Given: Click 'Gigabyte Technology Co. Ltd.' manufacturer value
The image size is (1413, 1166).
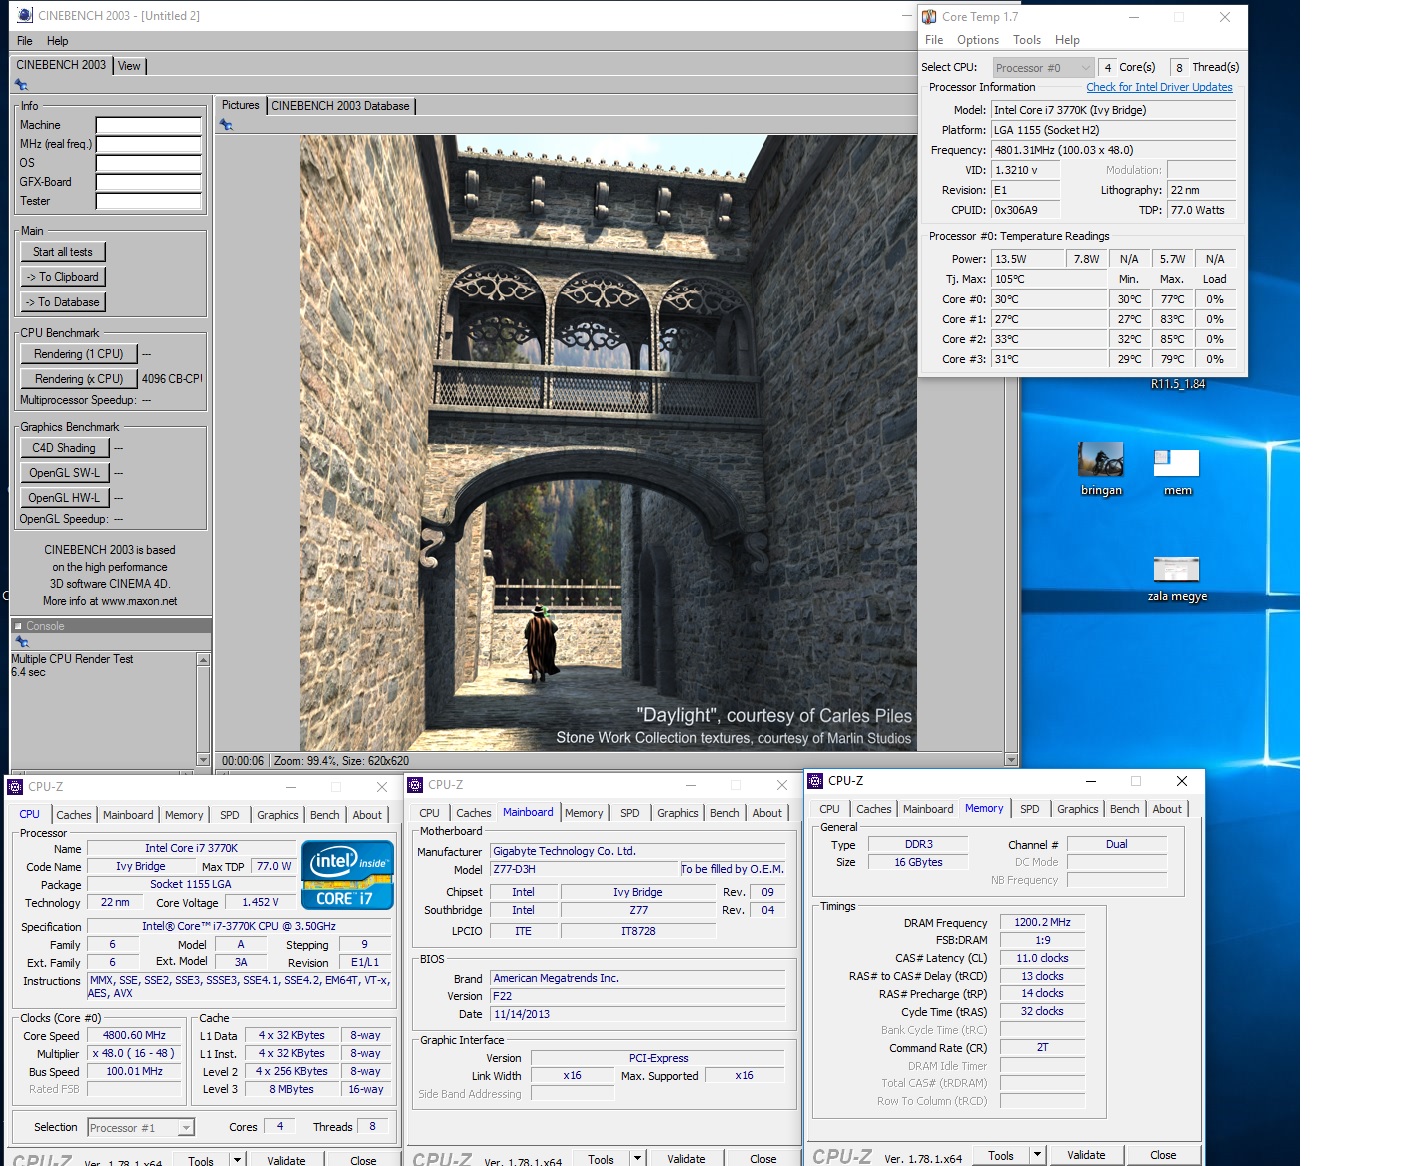Looking at the screenshot, I should point(638,852).
